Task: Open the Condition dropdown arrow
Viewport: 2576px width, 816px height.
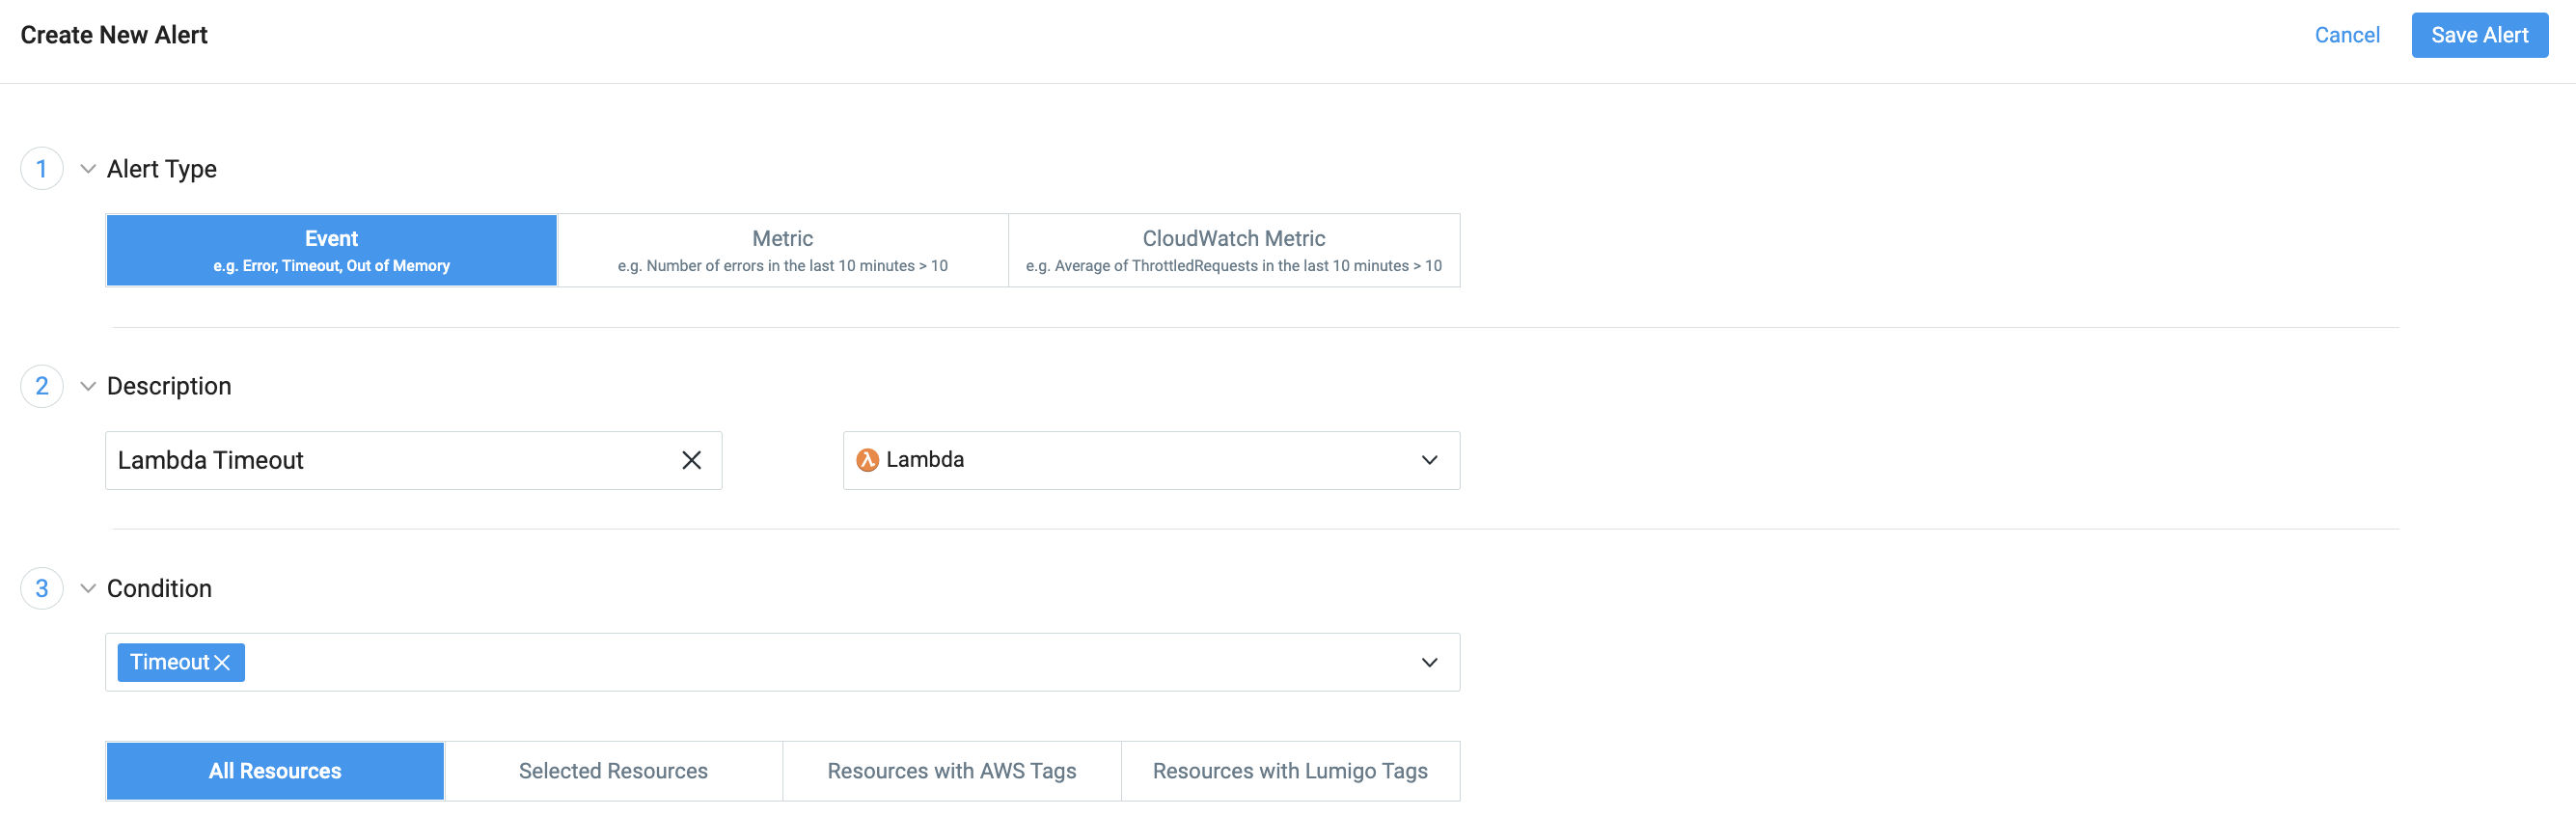Action: tap(1429, 662)
